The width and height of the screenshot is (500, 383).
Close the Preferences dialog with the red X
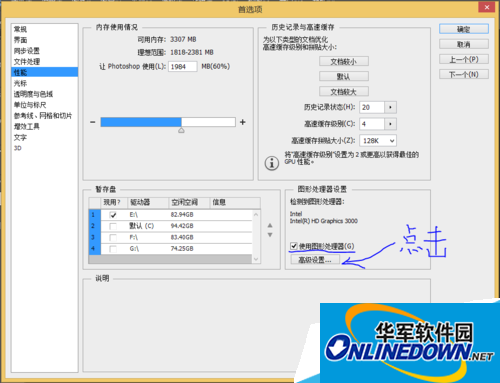tap(487, 7)
